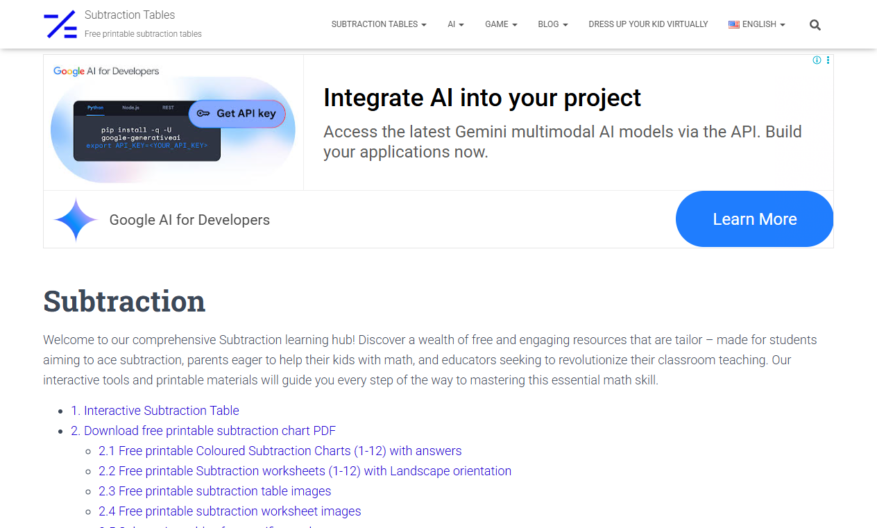Open Coloured Subtraction Charts with answers link
Screen dimensions: 877x528
point(280,451)
